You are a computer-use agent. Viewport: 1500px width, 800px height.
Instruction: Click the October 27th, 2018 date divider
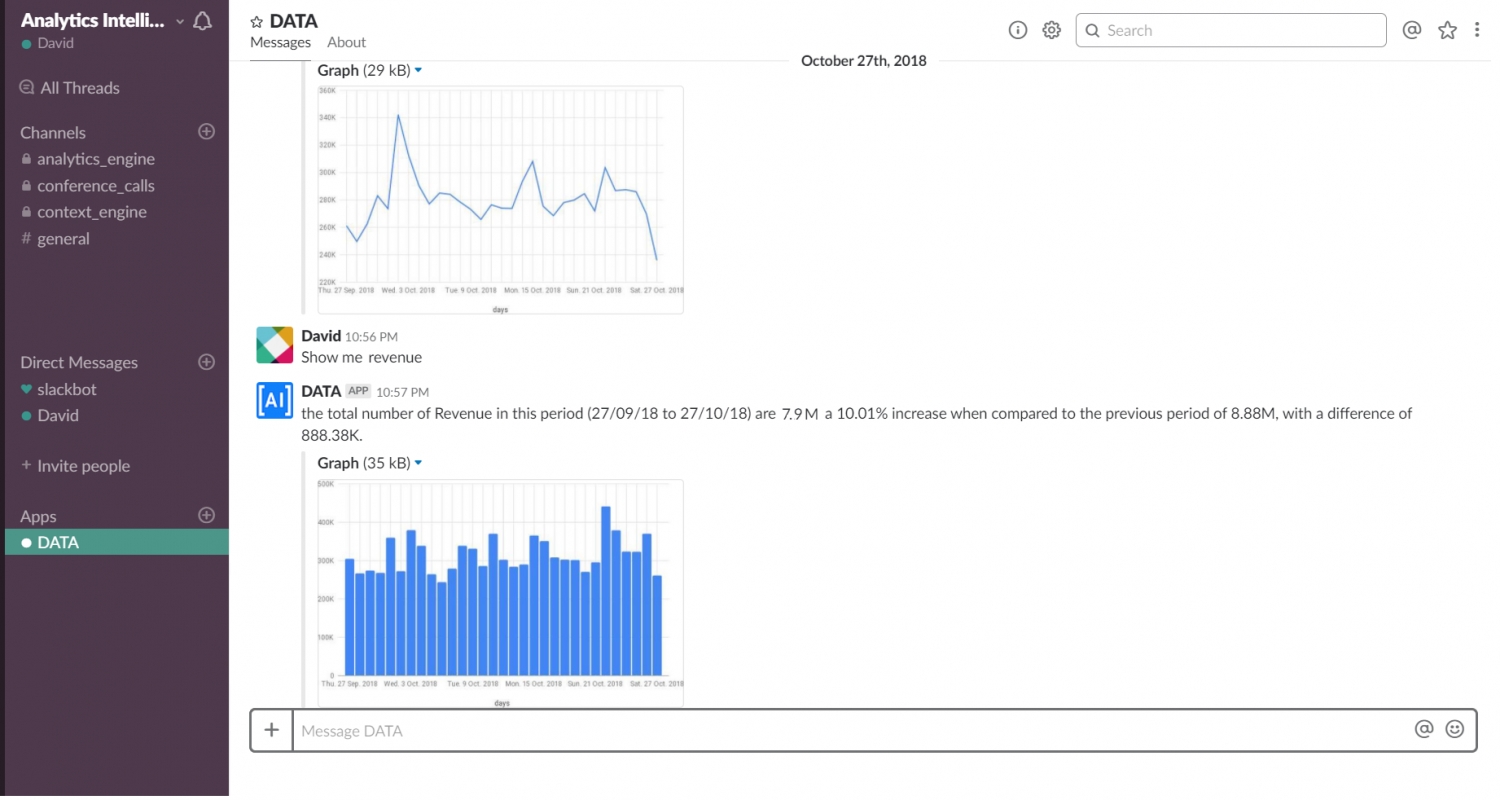(863, 61)
